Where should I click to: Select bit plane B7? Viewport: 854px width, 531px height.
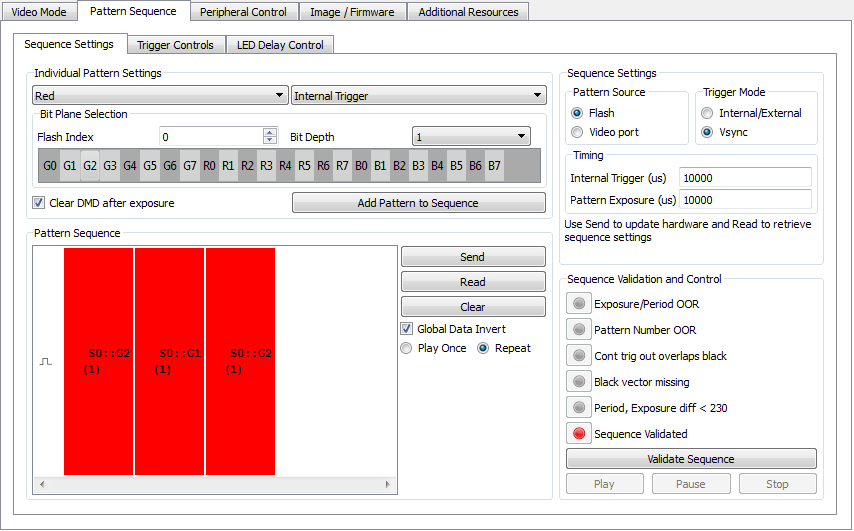[494, 166]
